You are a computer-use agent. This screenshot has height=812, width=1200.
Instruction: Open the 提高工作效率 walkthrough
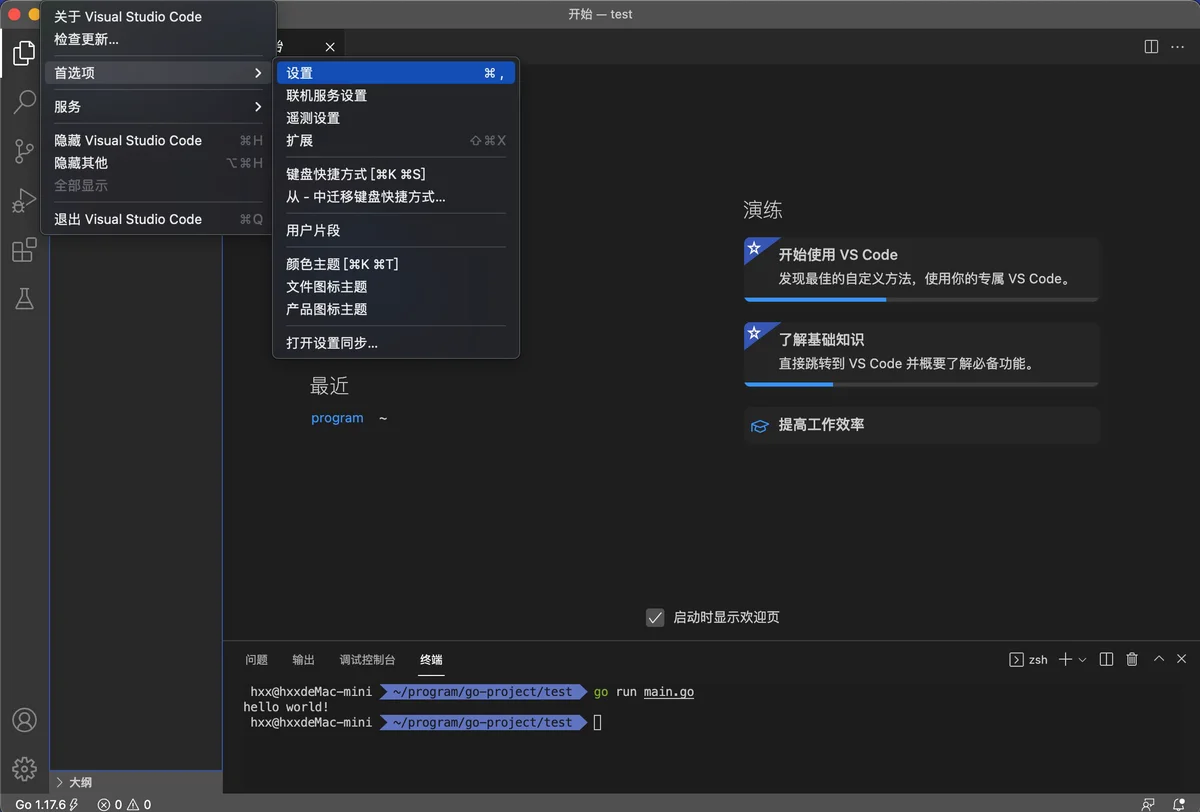pos(921,425)
